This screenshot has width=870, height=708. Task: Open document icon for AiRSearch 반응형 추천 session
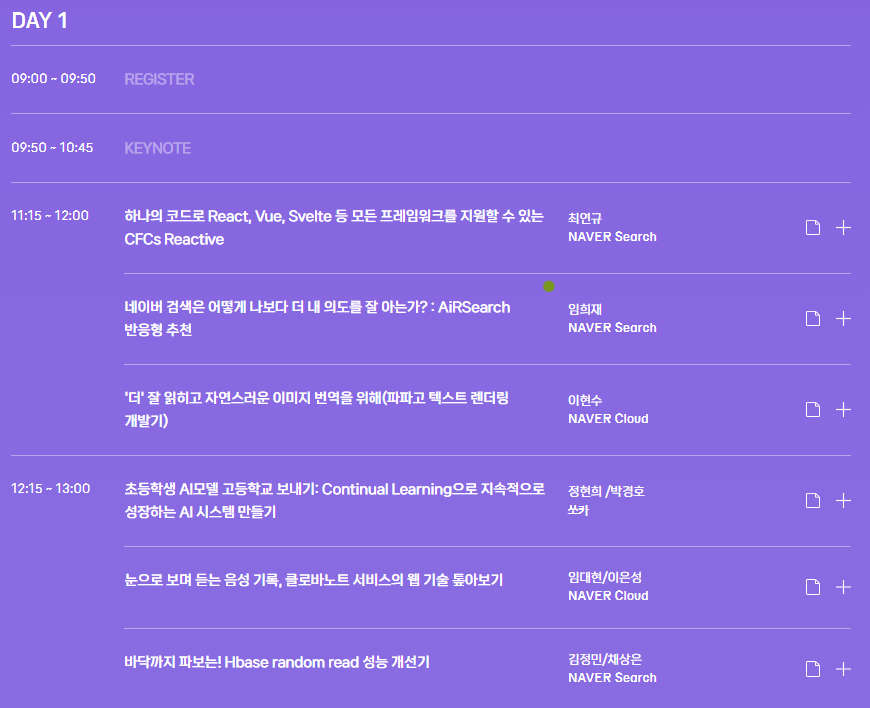coord(813,318)
